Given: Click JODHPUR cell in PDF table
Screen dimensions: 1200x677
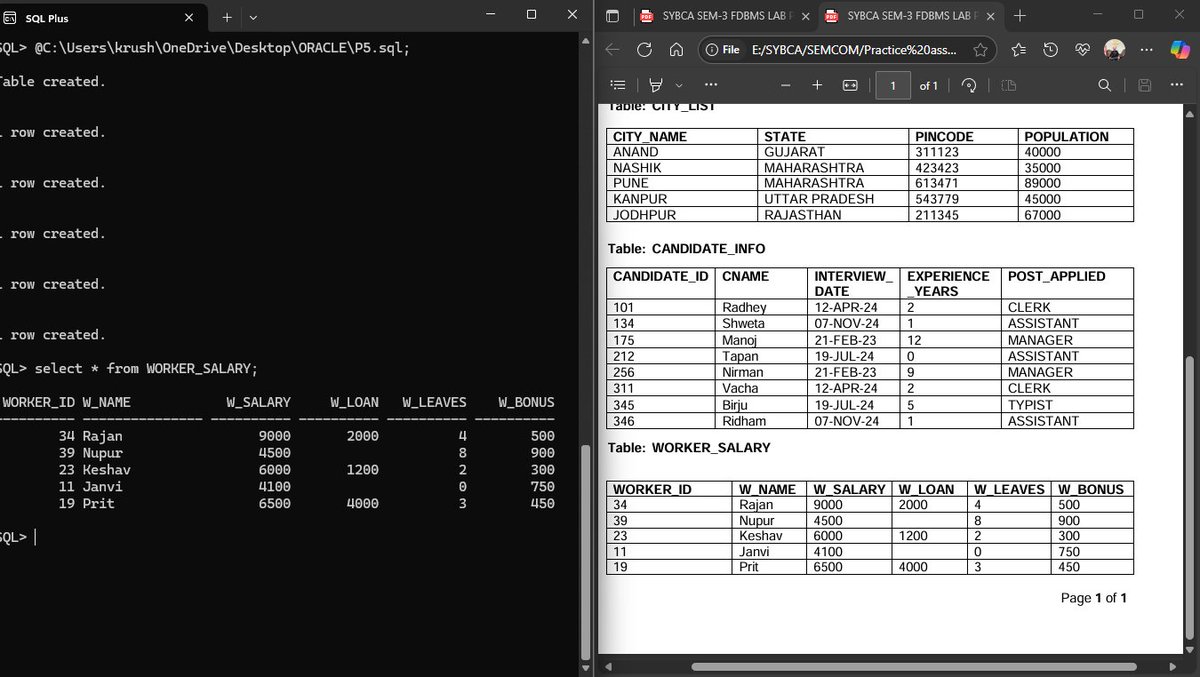Looking at the screenshot, I should pos(682,215).
